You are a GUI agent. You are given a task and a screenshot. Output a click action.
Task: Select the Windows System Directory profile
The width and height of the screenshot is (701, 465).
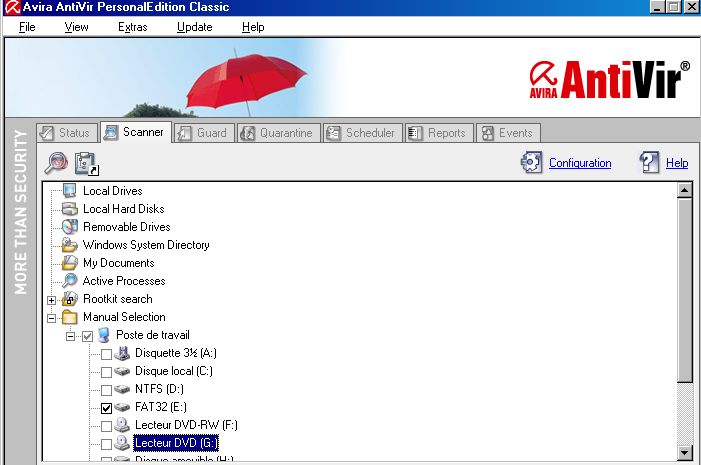[146, 245]
